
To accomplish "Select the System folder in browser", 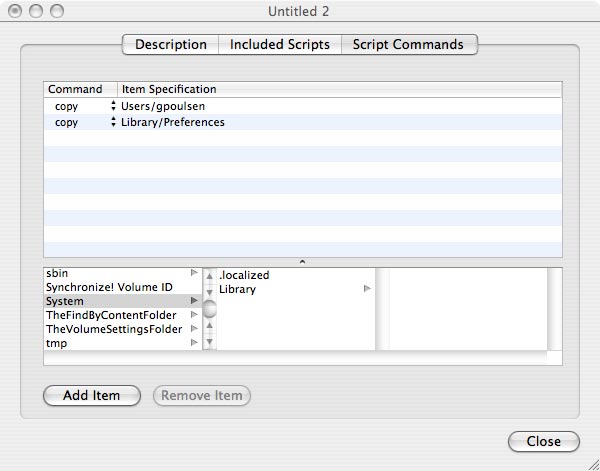I will [66, 301].
